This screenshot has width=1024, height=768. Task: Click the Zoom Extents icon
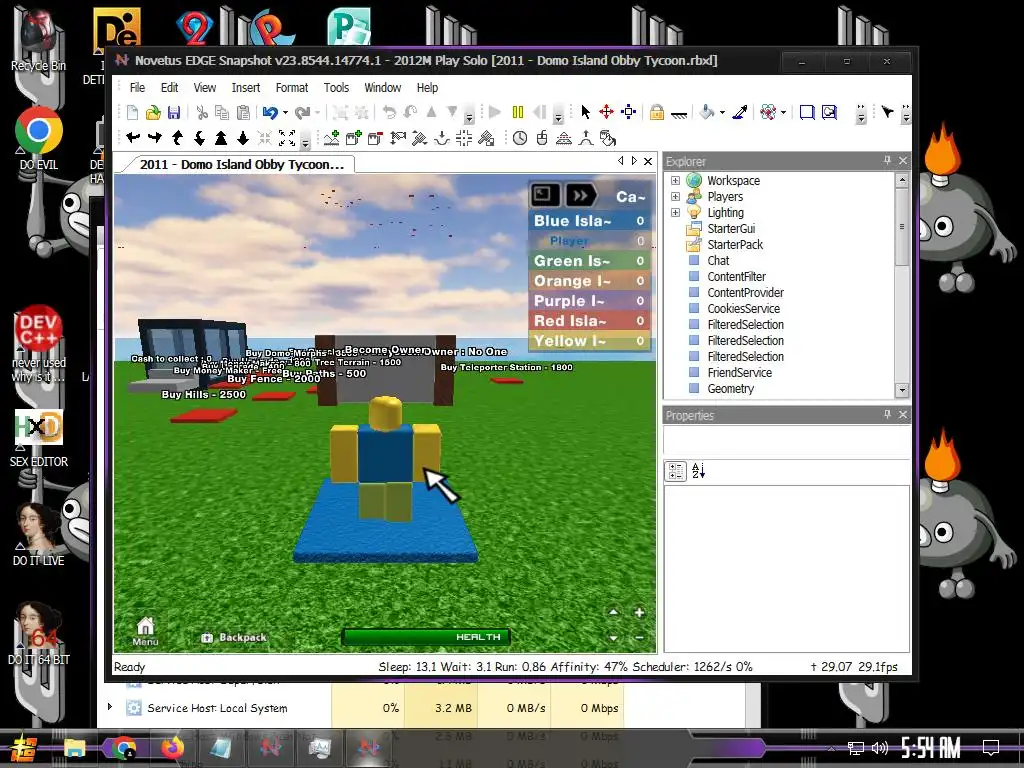tap(287, 138)
